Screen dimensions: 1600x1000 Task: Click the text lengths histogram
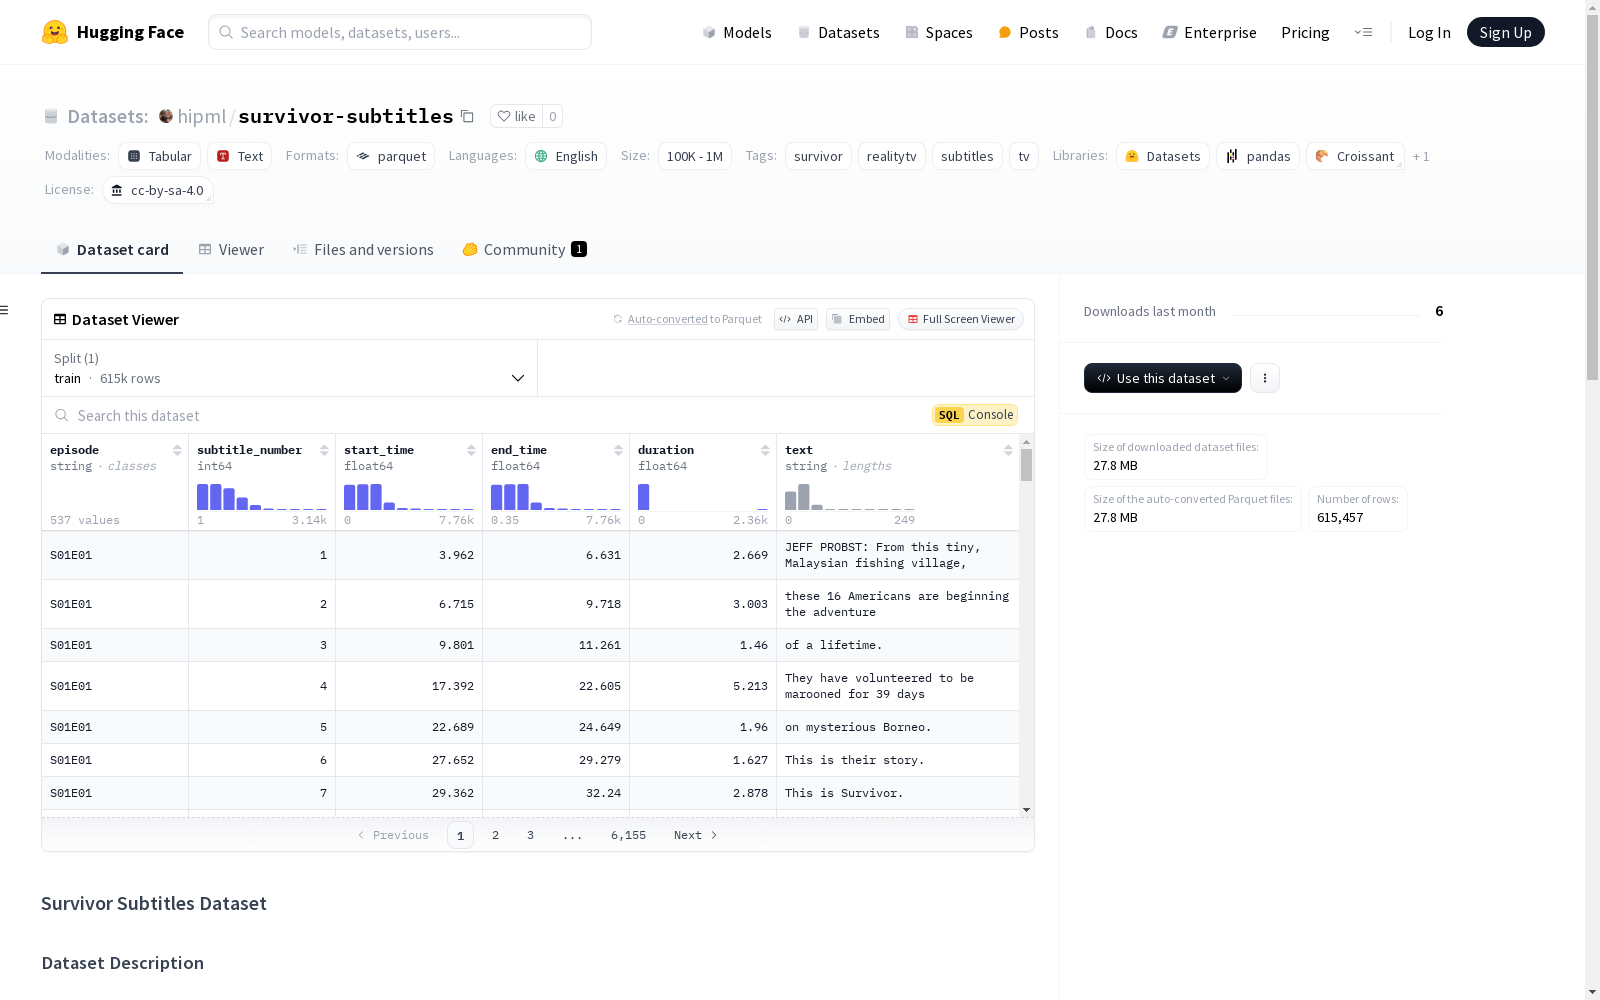[x=850, y=497]
